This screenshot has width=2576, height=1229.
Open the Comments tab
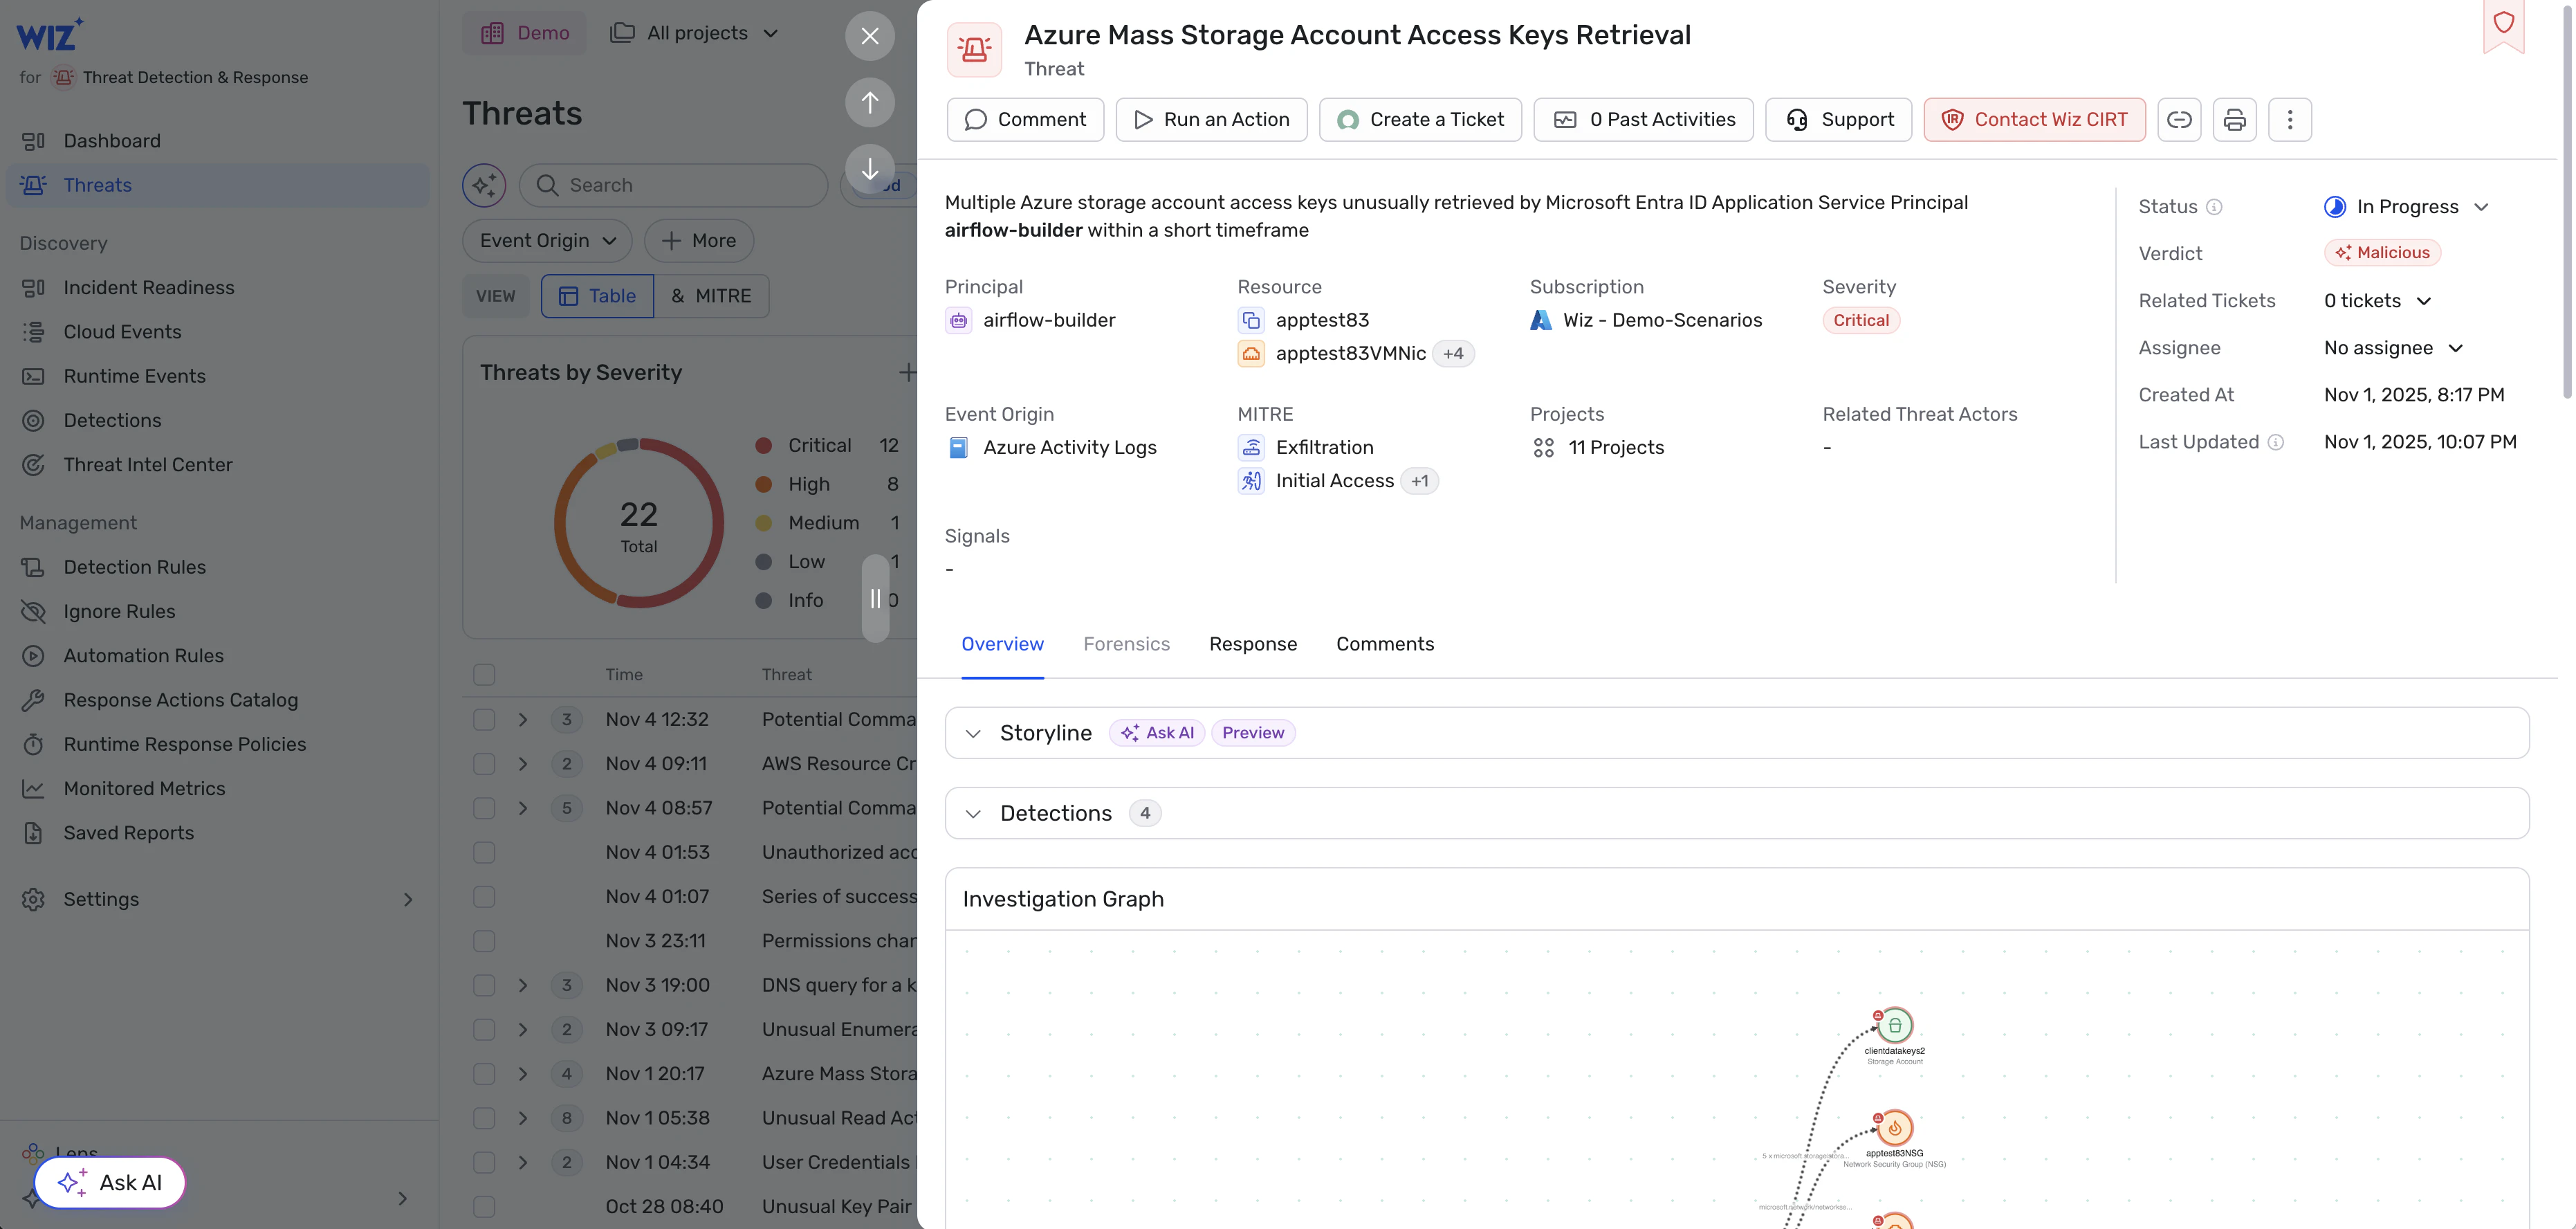[x=1384, y=644]
